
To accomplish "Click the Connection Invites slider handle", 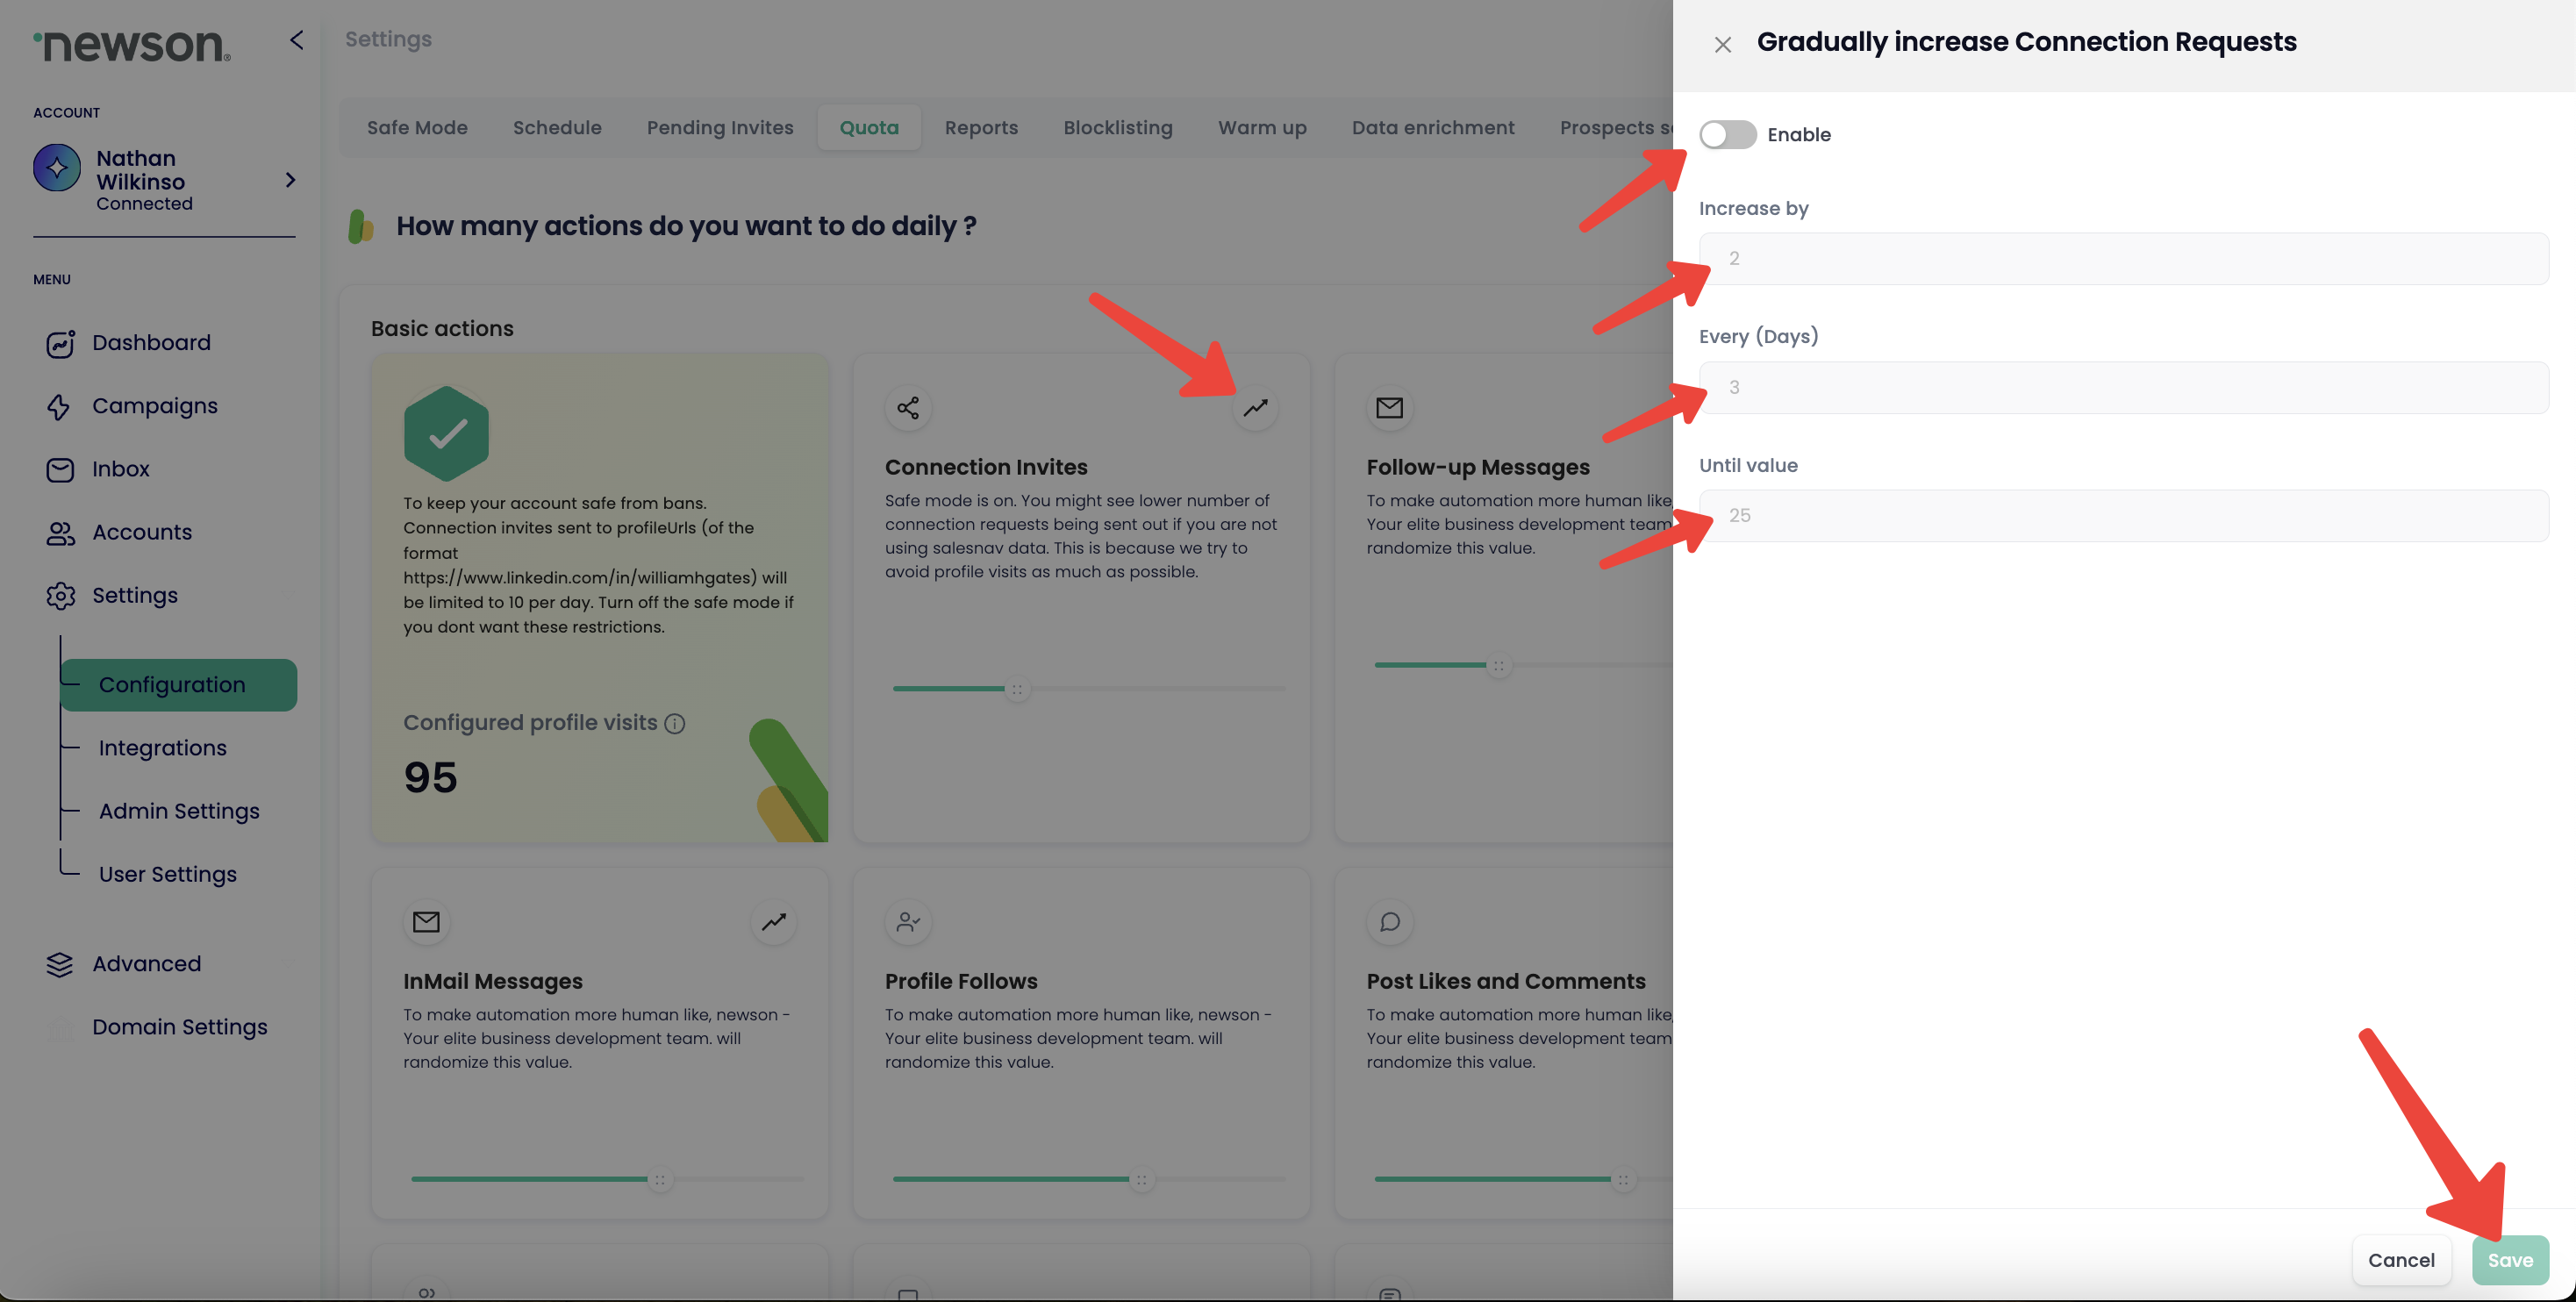I will click(1017, 689).
